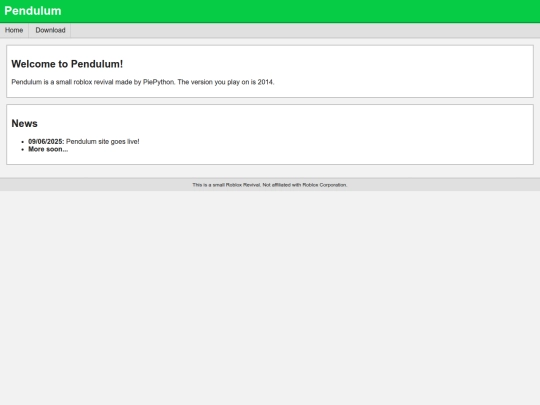Open the Home navigation tab
This screenshot has height=405, width=540.
[14, 30]
